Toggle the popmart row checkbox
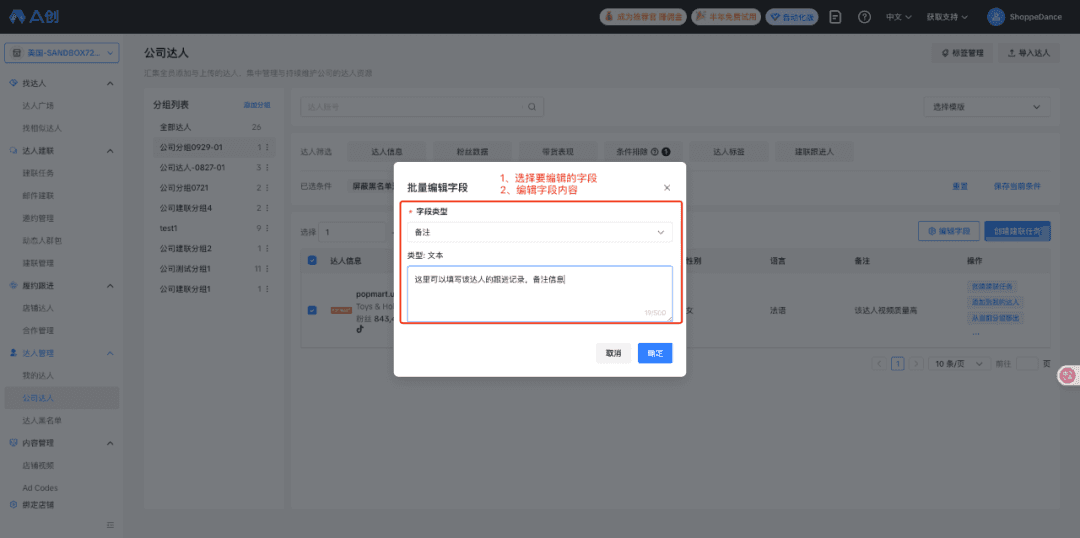Image resolution: width=1080 pixels, height=538 pixels. click(312, 310)
